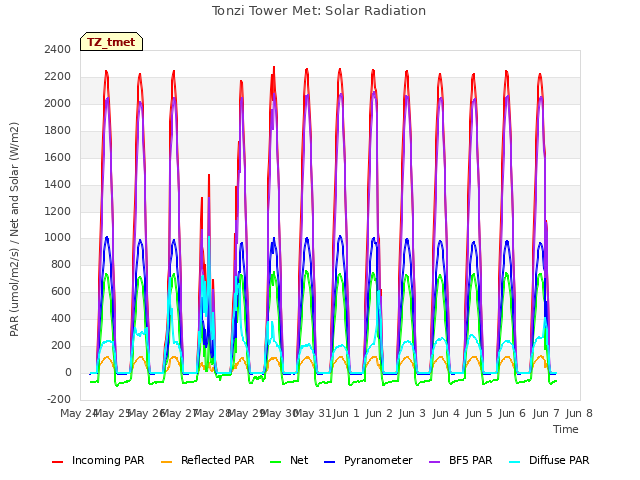Click the cyan Diffuse PAR legend swatch
The height and width of the screenshot is (480, 640).
(515, 462)
